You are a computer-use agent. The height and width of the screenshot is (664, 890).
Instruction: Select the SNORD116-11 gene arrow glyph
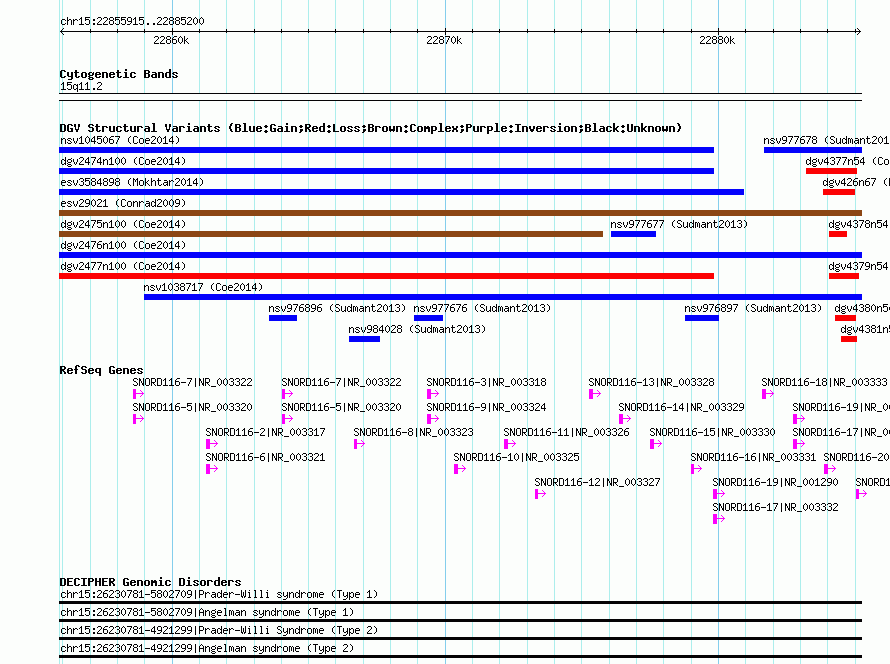(x=510, y=444)
